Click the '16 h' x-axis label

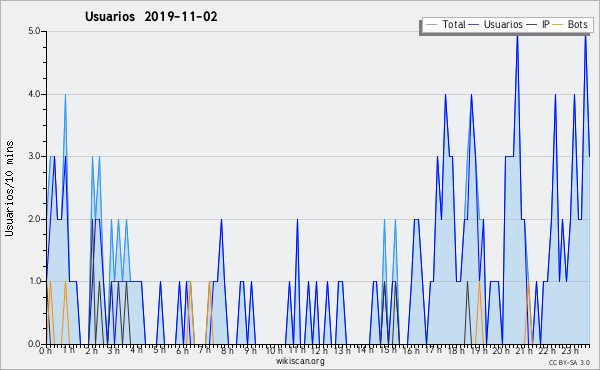(411, 350)
